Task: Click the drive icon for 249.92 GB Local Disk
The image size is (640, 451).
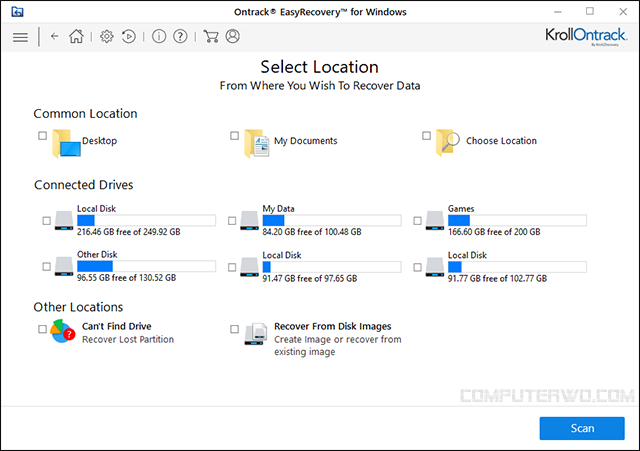Action: pos(64,220)
